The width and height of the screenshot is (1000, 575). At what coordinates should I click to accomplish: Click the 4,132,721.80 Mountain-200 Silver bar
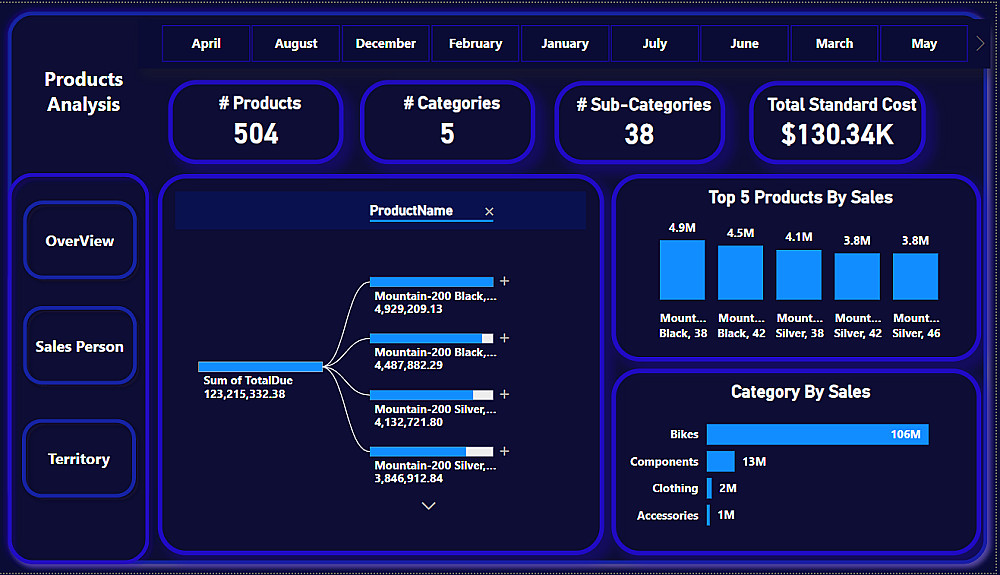click(x=432, y=395)
